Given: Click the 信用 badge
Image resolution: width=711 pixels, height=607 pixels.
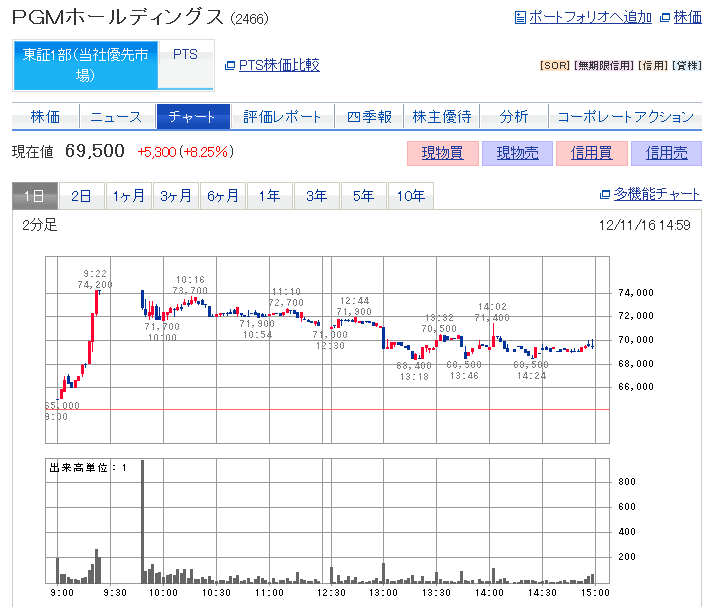Looking at the screenshot, I should (x=653, y=66).
